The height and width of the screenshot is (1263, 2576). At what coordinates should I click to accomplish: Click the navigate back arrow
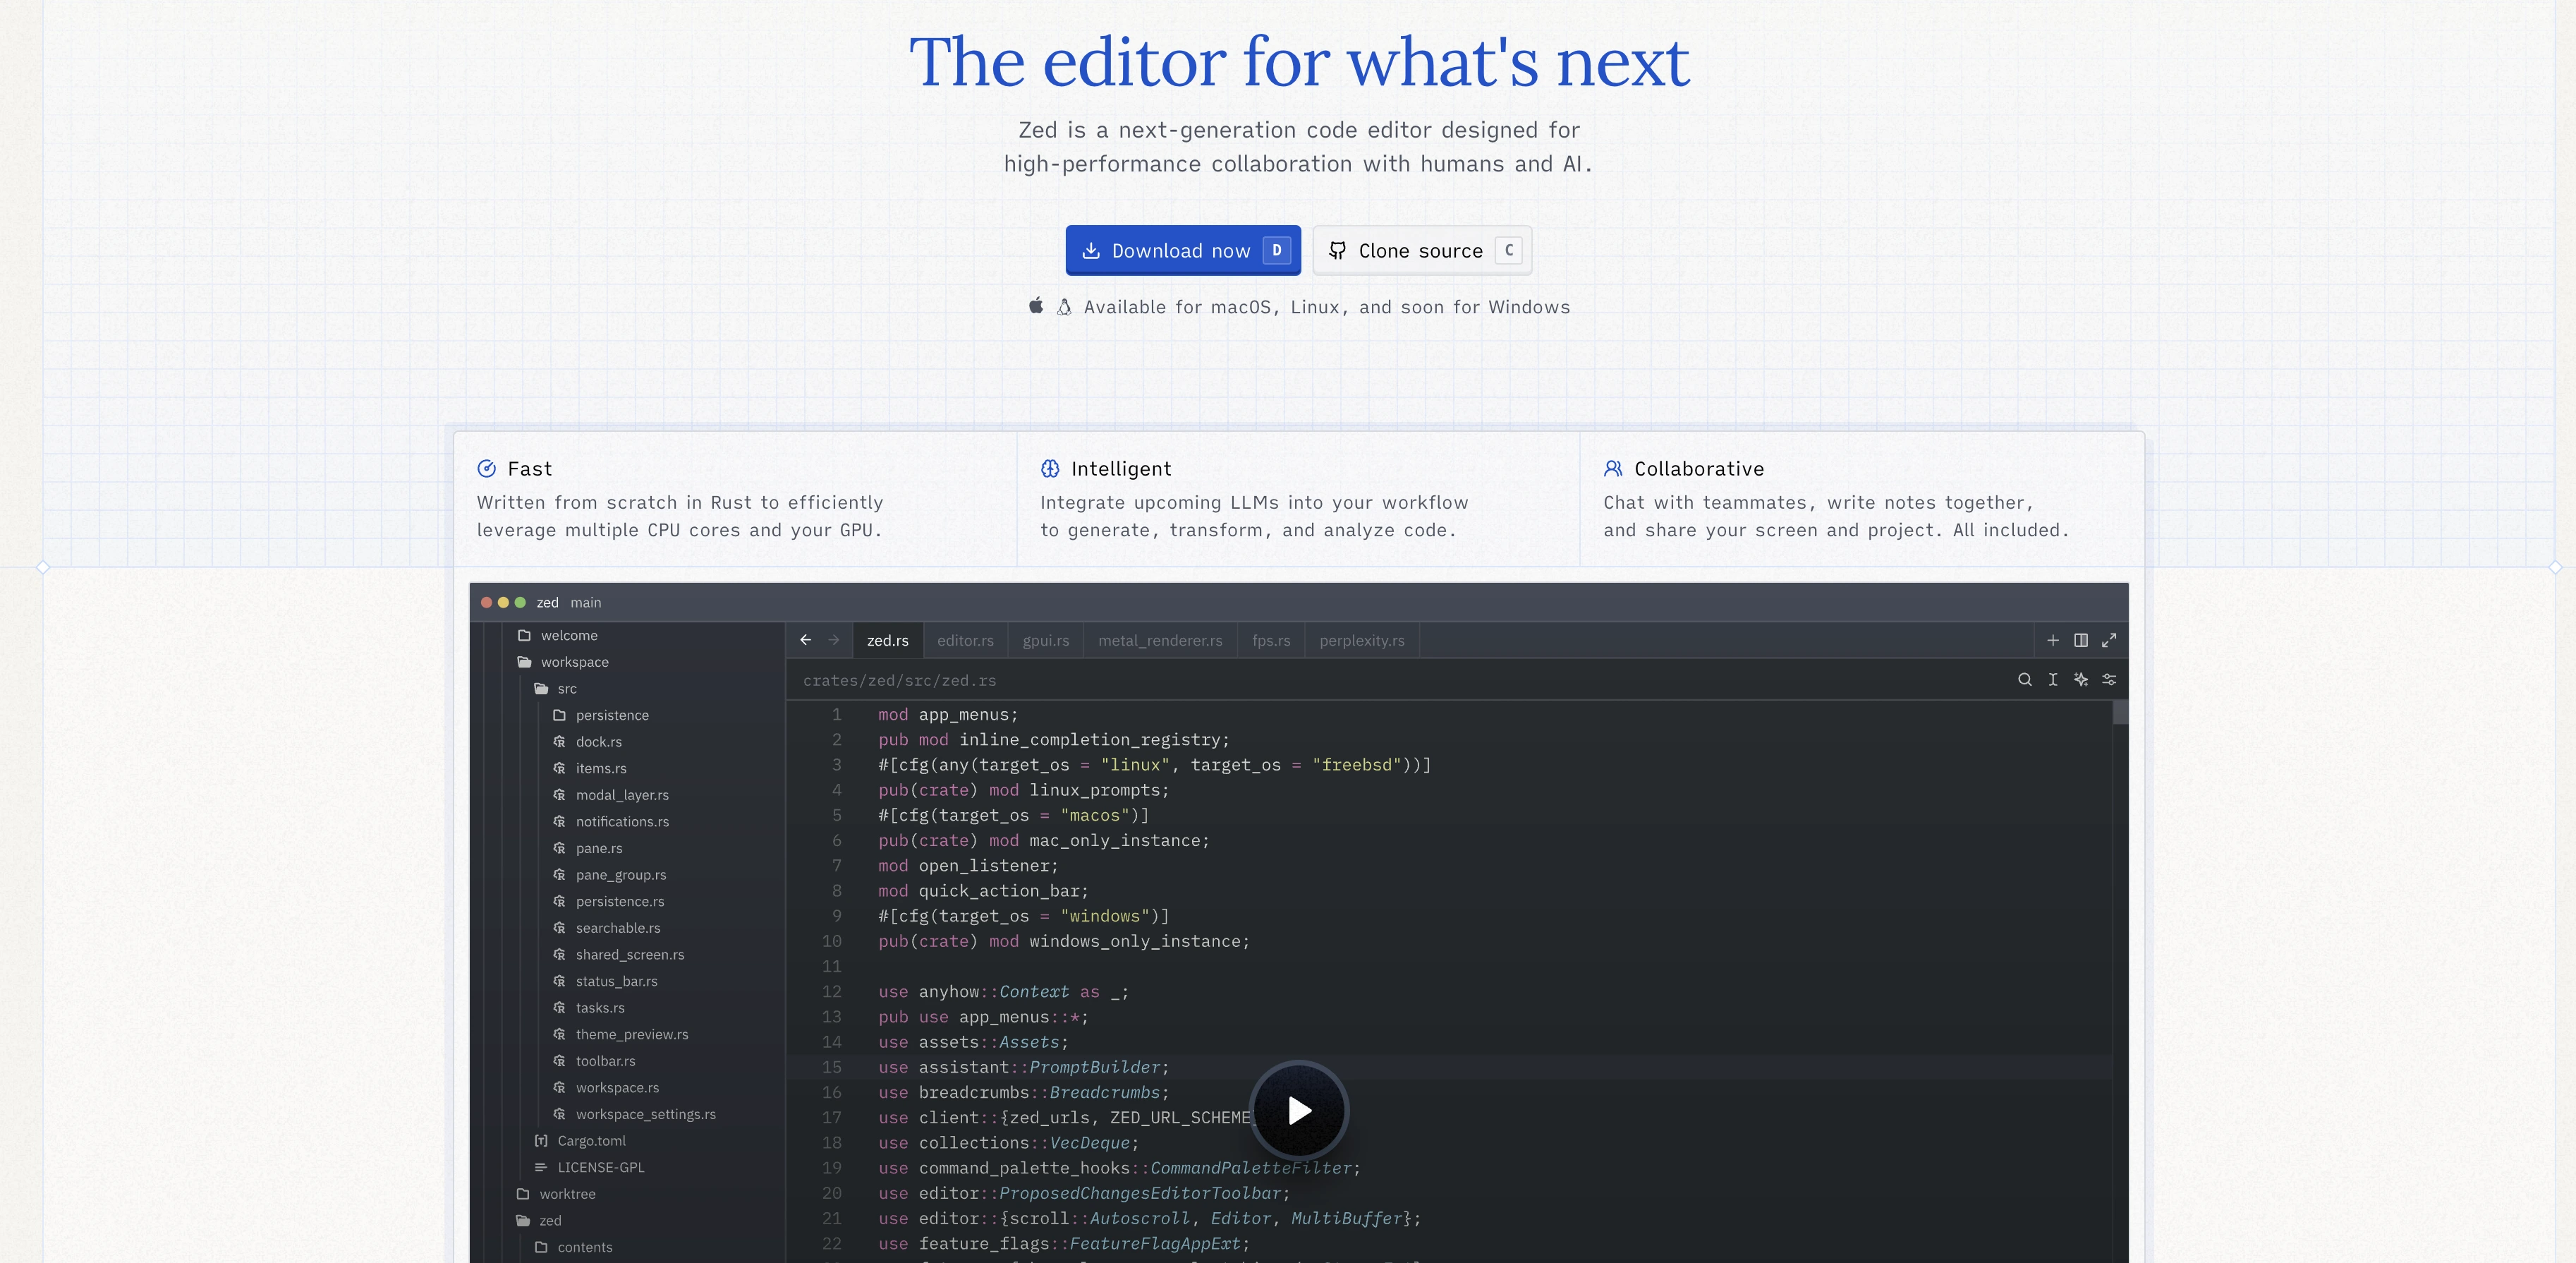[x=805, y=640]
